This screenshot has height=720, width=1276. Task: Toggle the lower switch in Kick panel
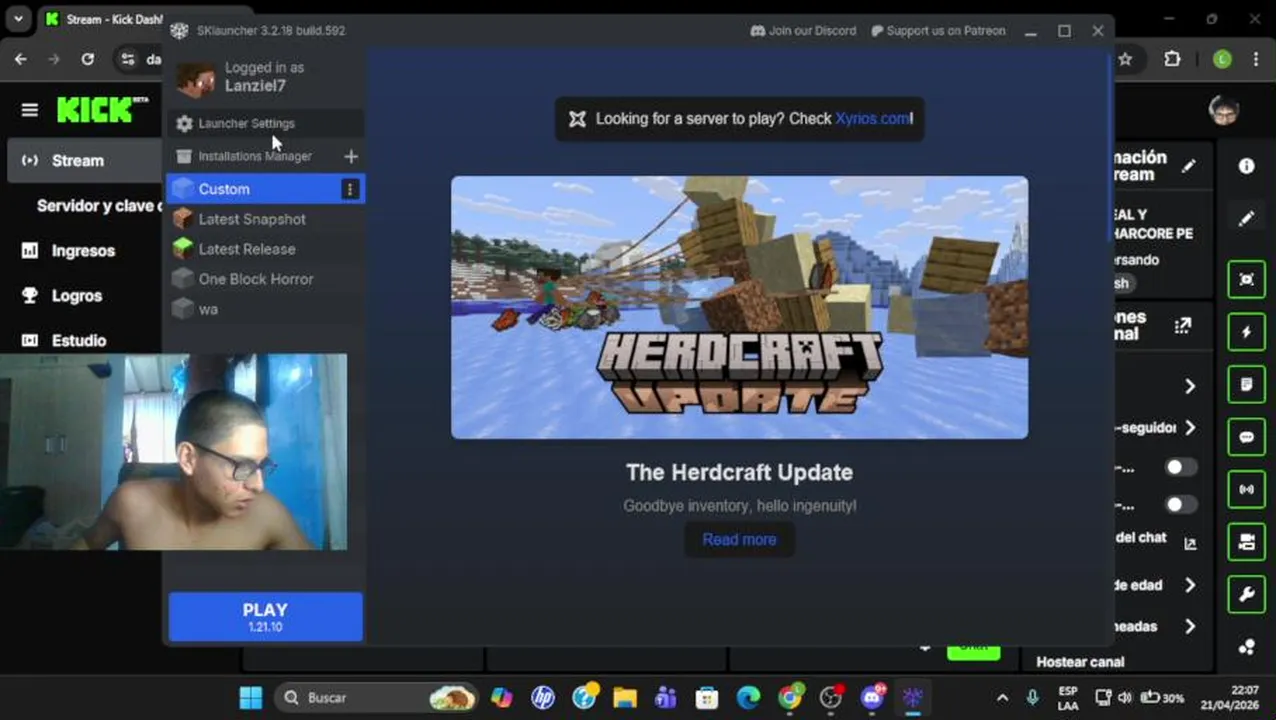(1179, 504)
